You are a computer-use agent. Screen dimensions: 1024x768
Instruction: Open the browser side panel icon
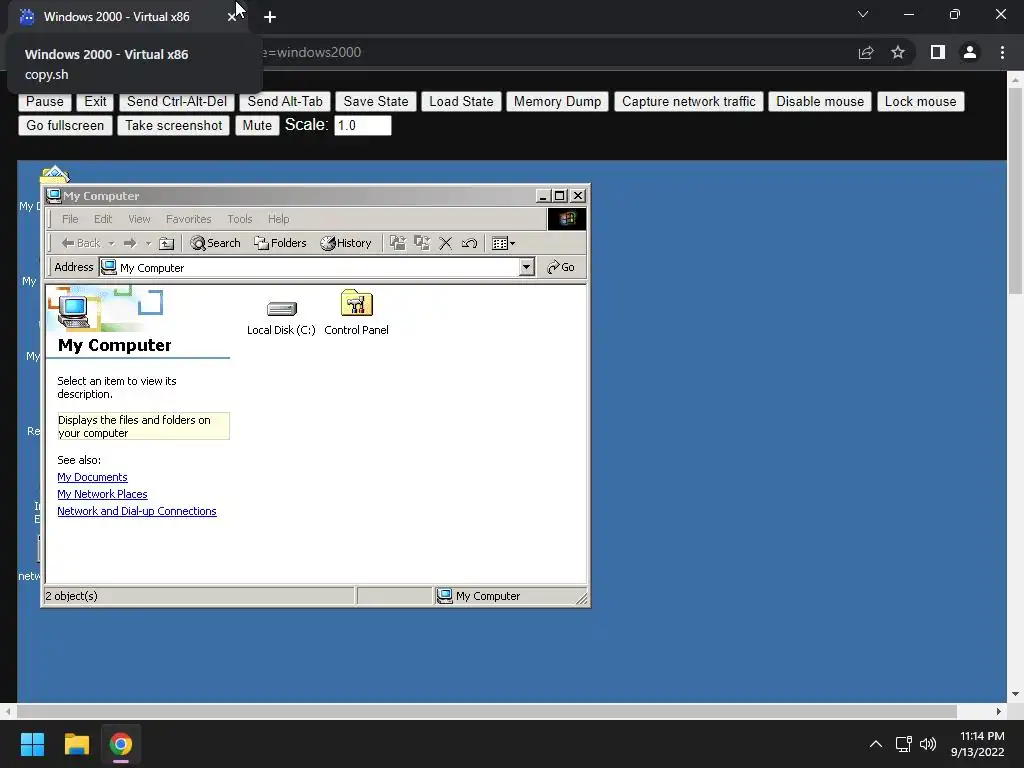938,52
